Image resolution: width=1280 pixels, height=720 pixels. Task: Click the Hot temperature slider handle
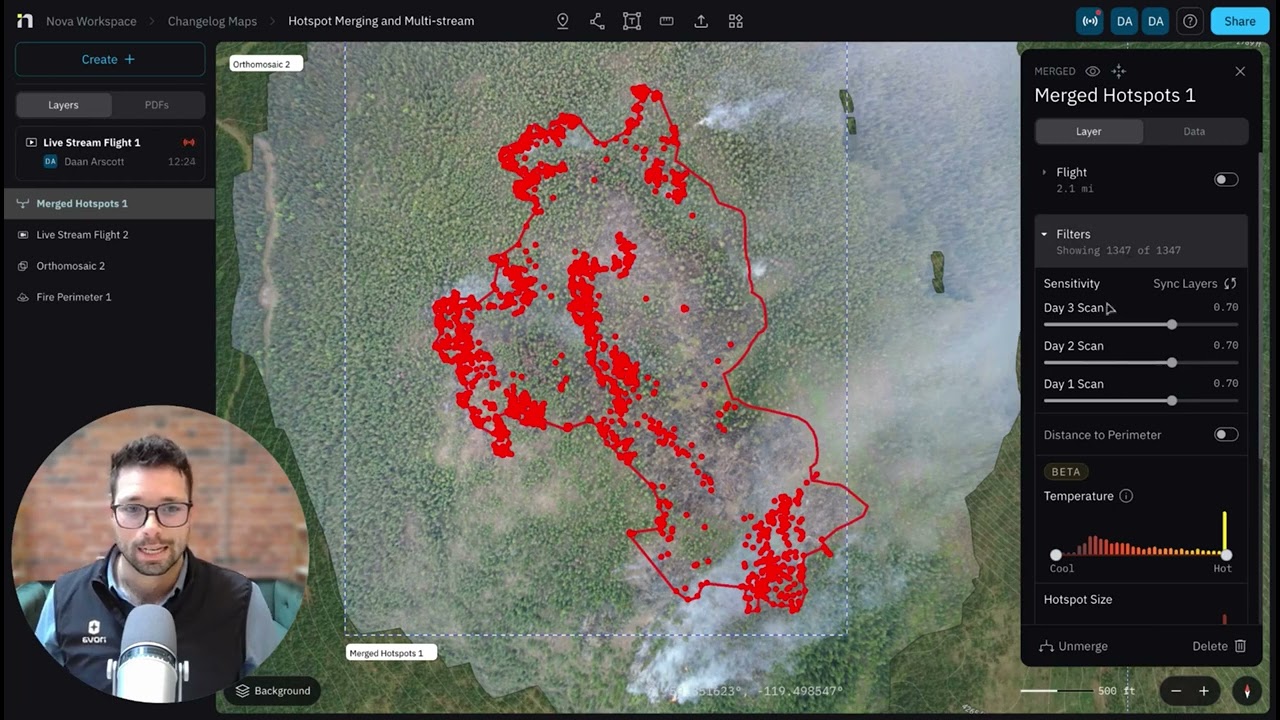1226,554
